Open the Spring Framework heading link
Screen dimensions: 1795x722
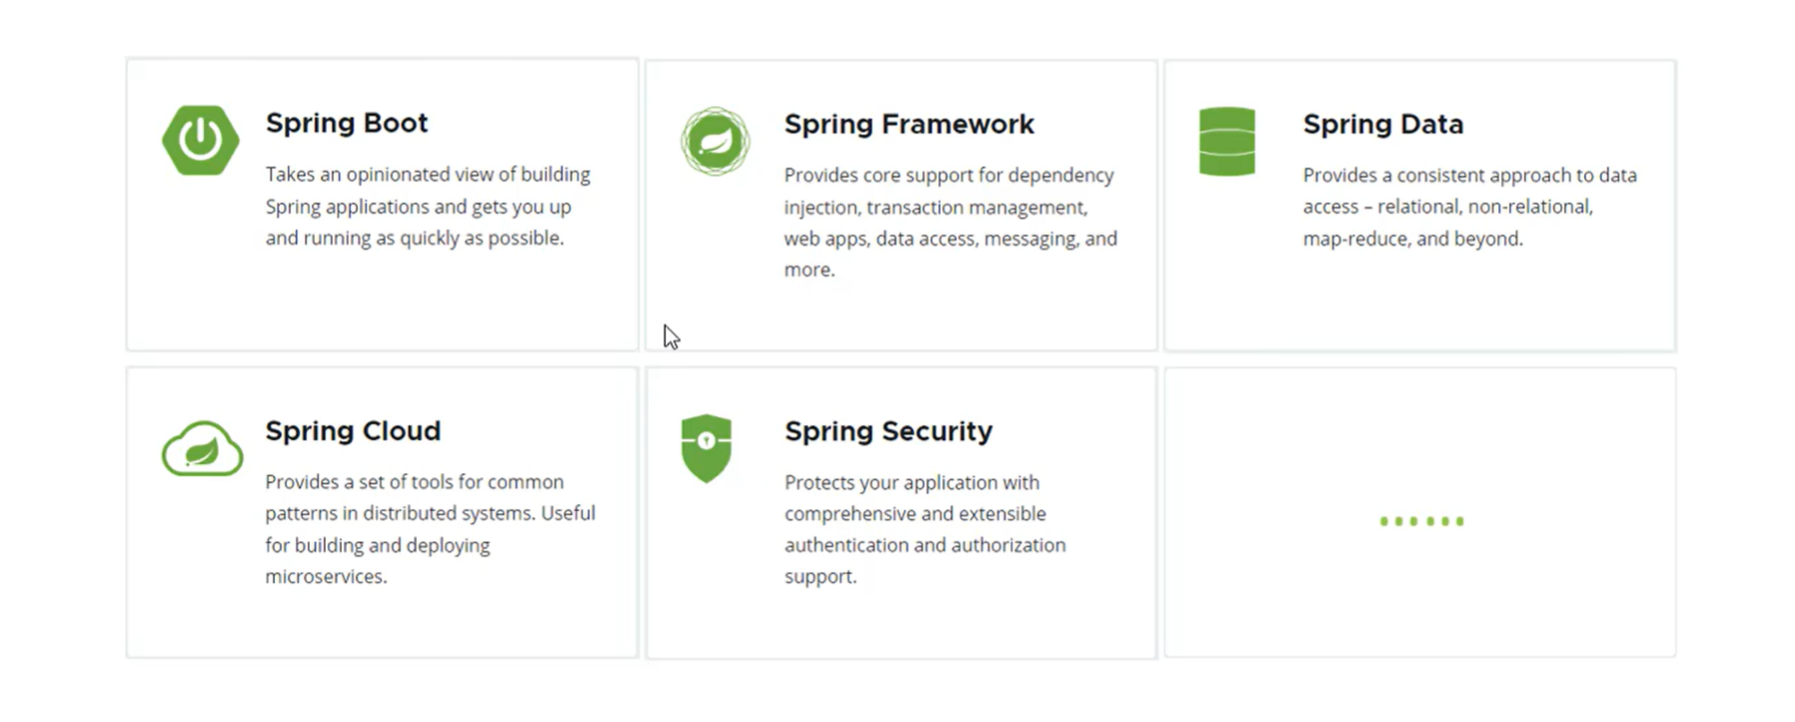[x=909, y=124]
